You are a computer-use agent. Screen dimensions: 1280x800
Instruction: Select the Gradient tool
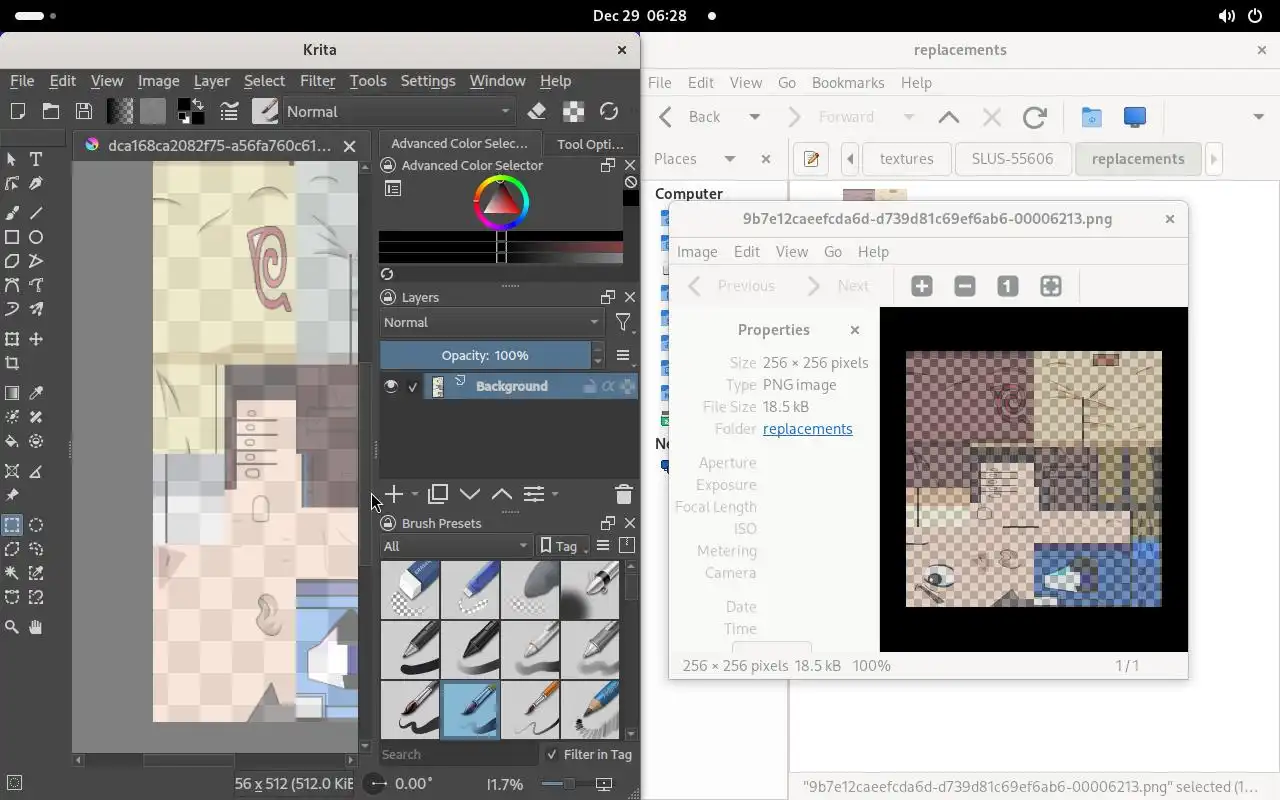pyautogui.click(x=12, y=393)
